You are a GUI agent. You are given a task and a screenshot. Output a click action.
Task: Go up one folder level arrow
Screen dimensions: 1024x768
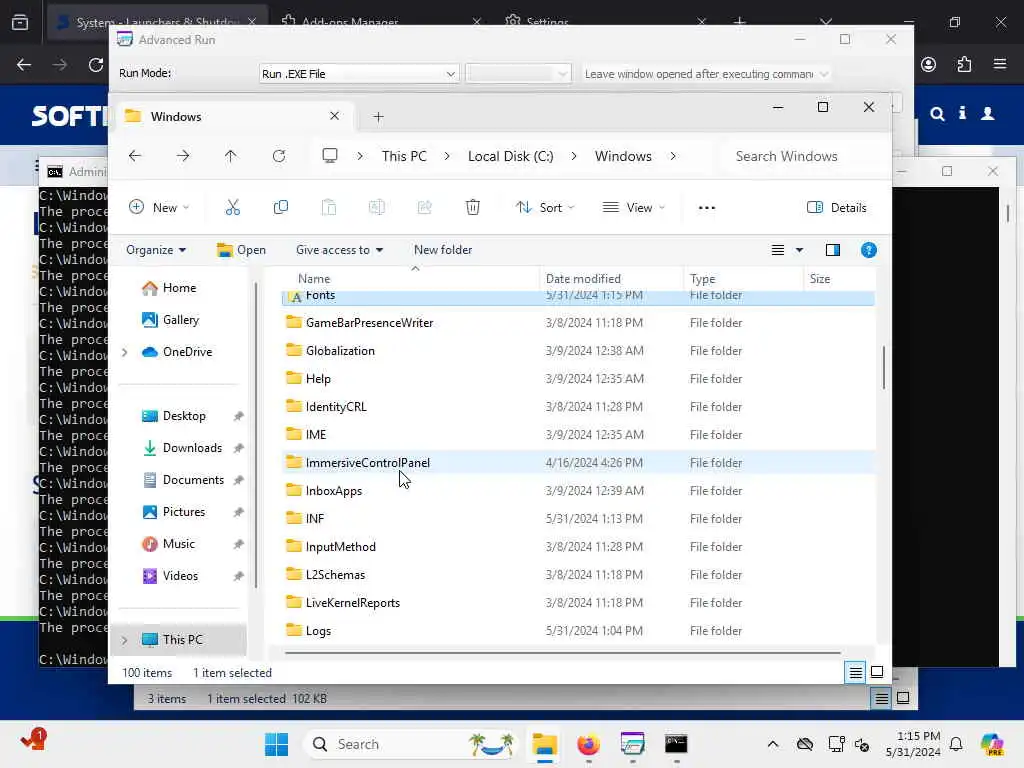231,156
